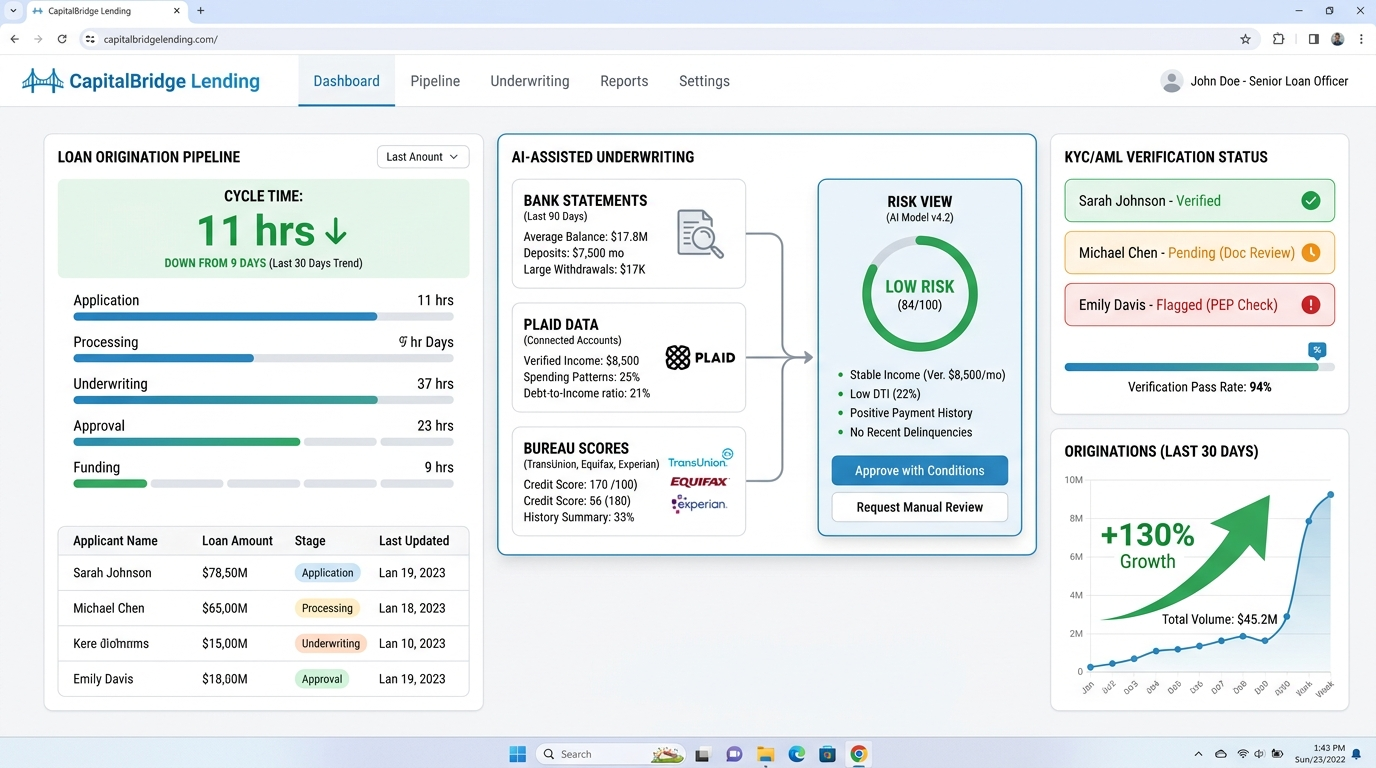Open the taskbar chat app icon
The height and width of the screenshot is (768, 1376).
[734, 754]
